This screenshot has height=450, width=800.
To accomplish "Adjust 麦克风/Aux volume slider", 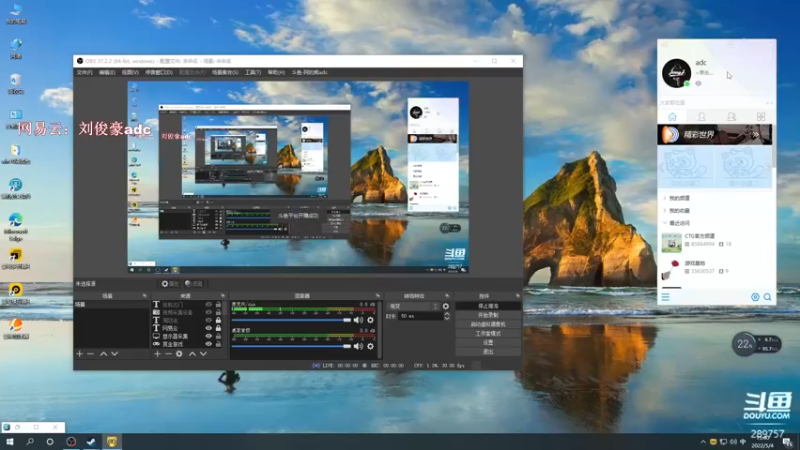I will coord(291,320).
